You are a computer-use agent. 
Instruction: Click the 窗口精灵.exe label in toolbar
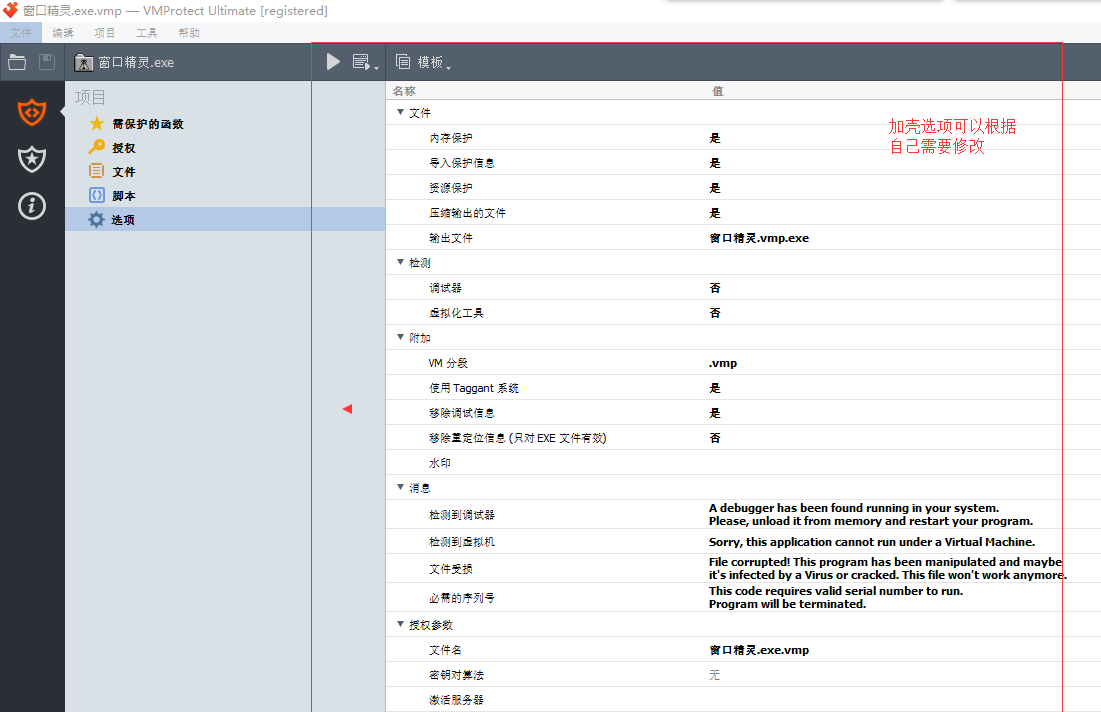coord(136,62)
